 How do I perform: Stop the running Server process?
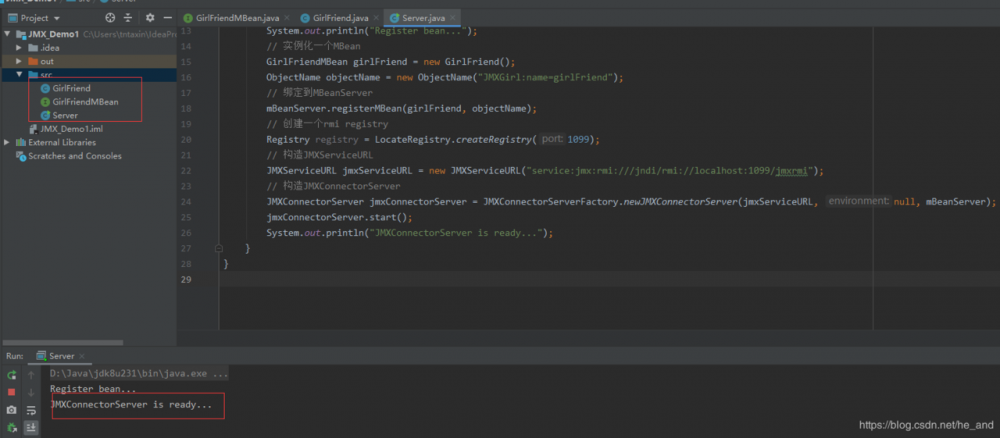(x=11, y=393)
